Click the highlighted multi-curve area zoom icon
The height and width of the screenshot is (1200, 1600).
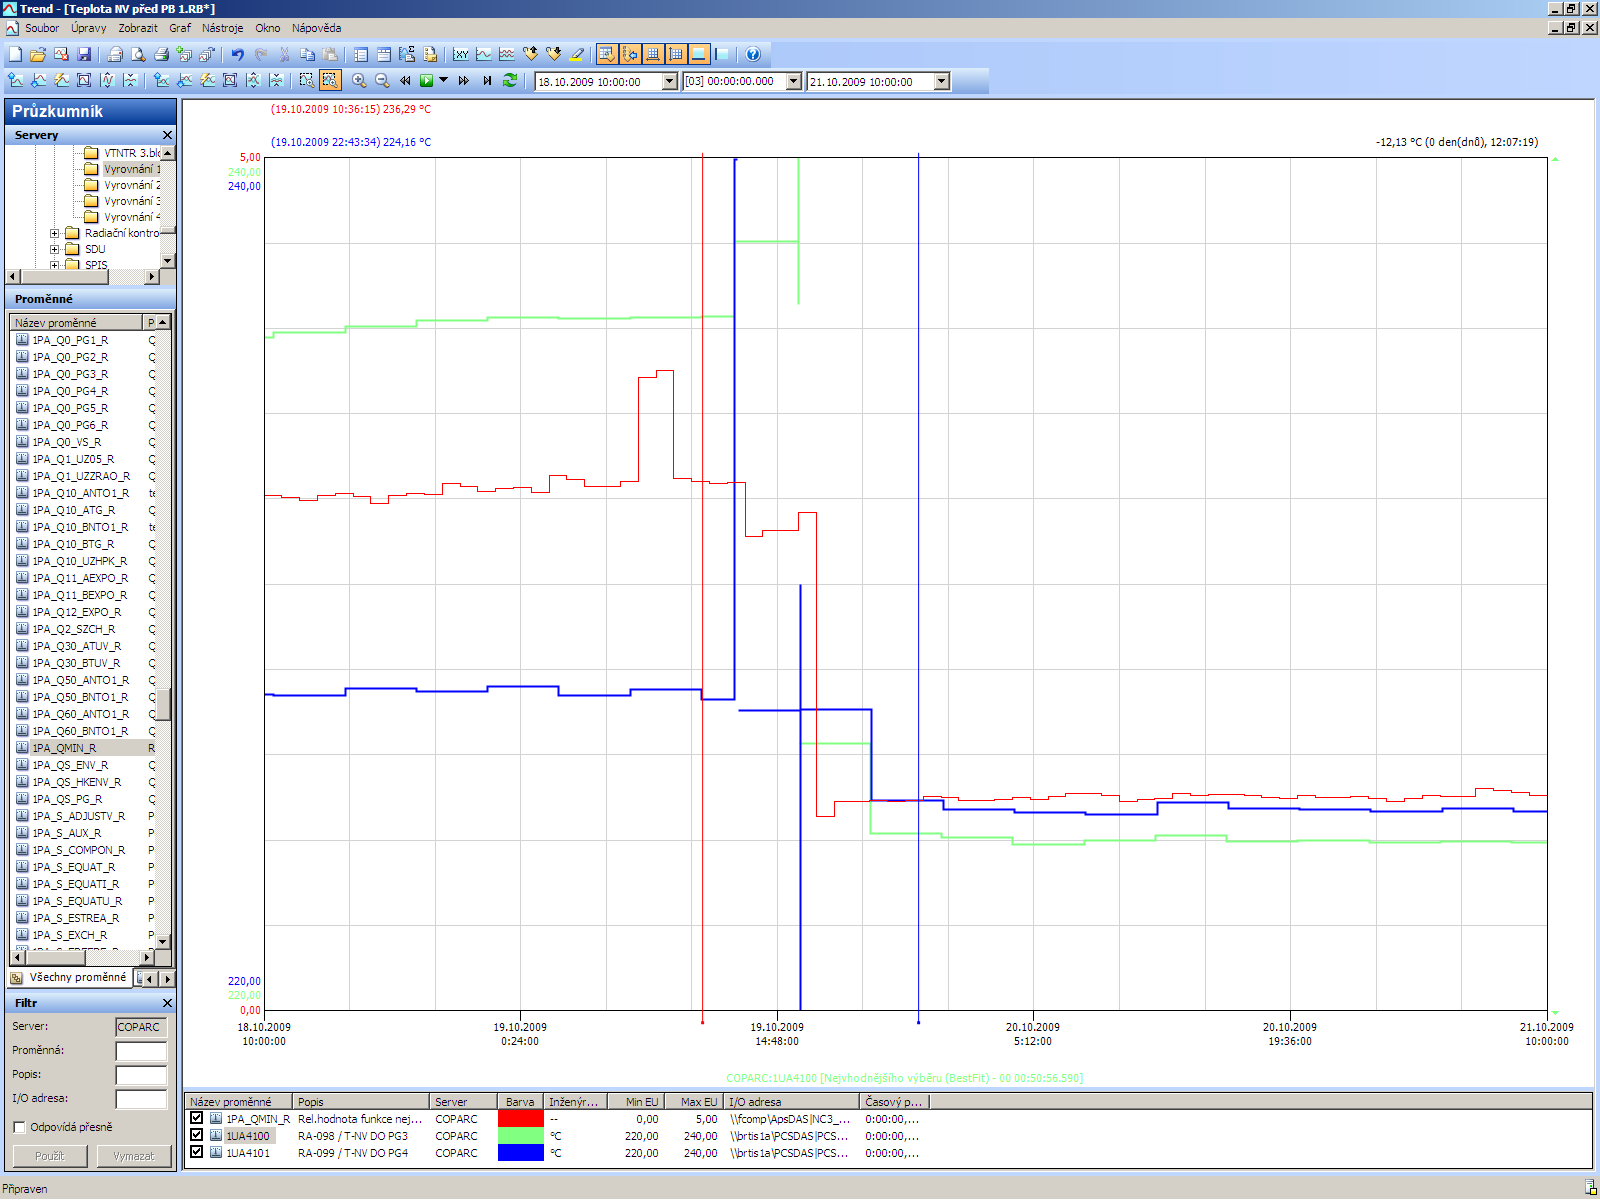point(330,80)
